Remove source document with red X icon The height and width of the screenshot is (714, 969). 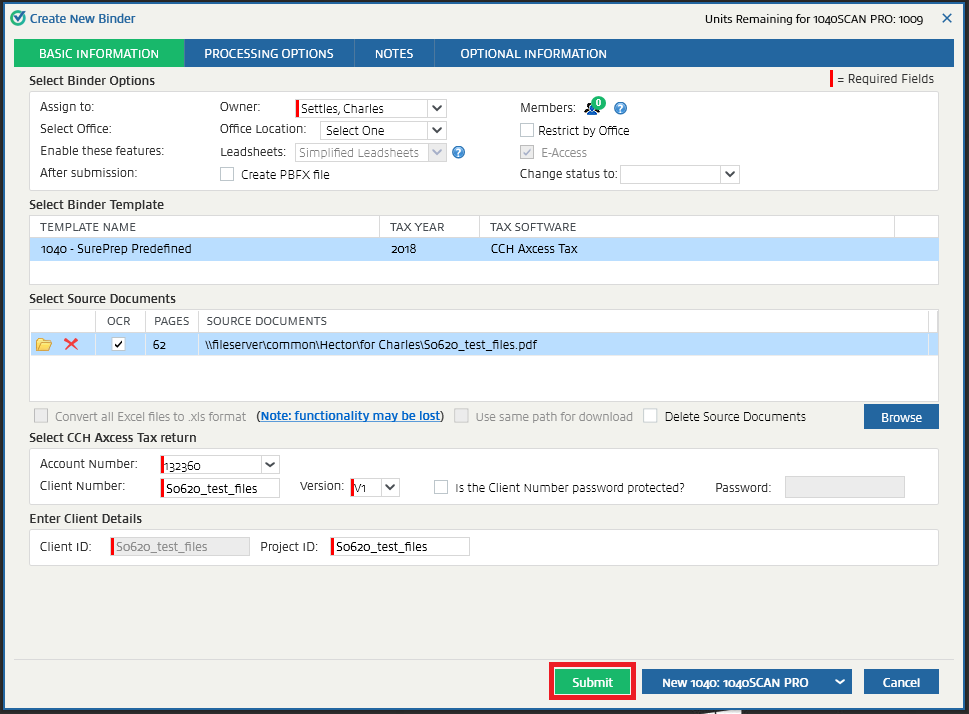[71, 345]
